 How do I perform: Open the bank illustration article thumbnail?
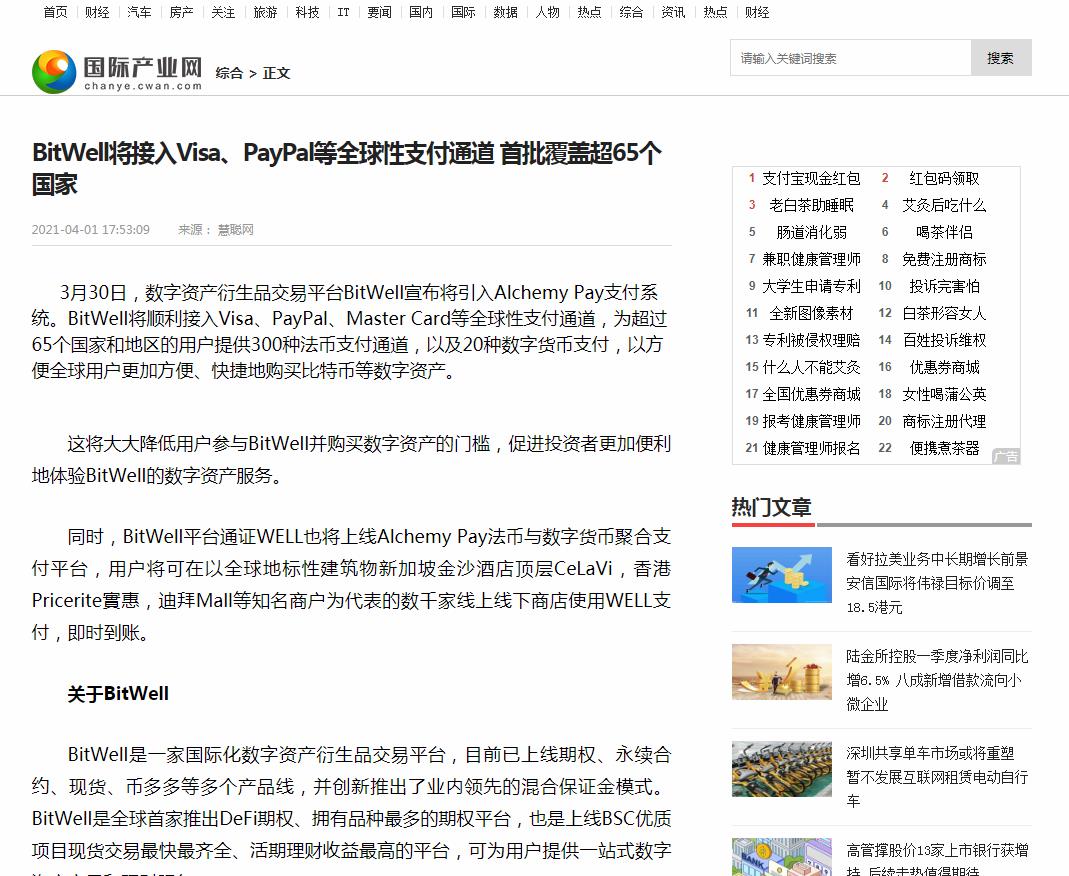coord(782,857)
